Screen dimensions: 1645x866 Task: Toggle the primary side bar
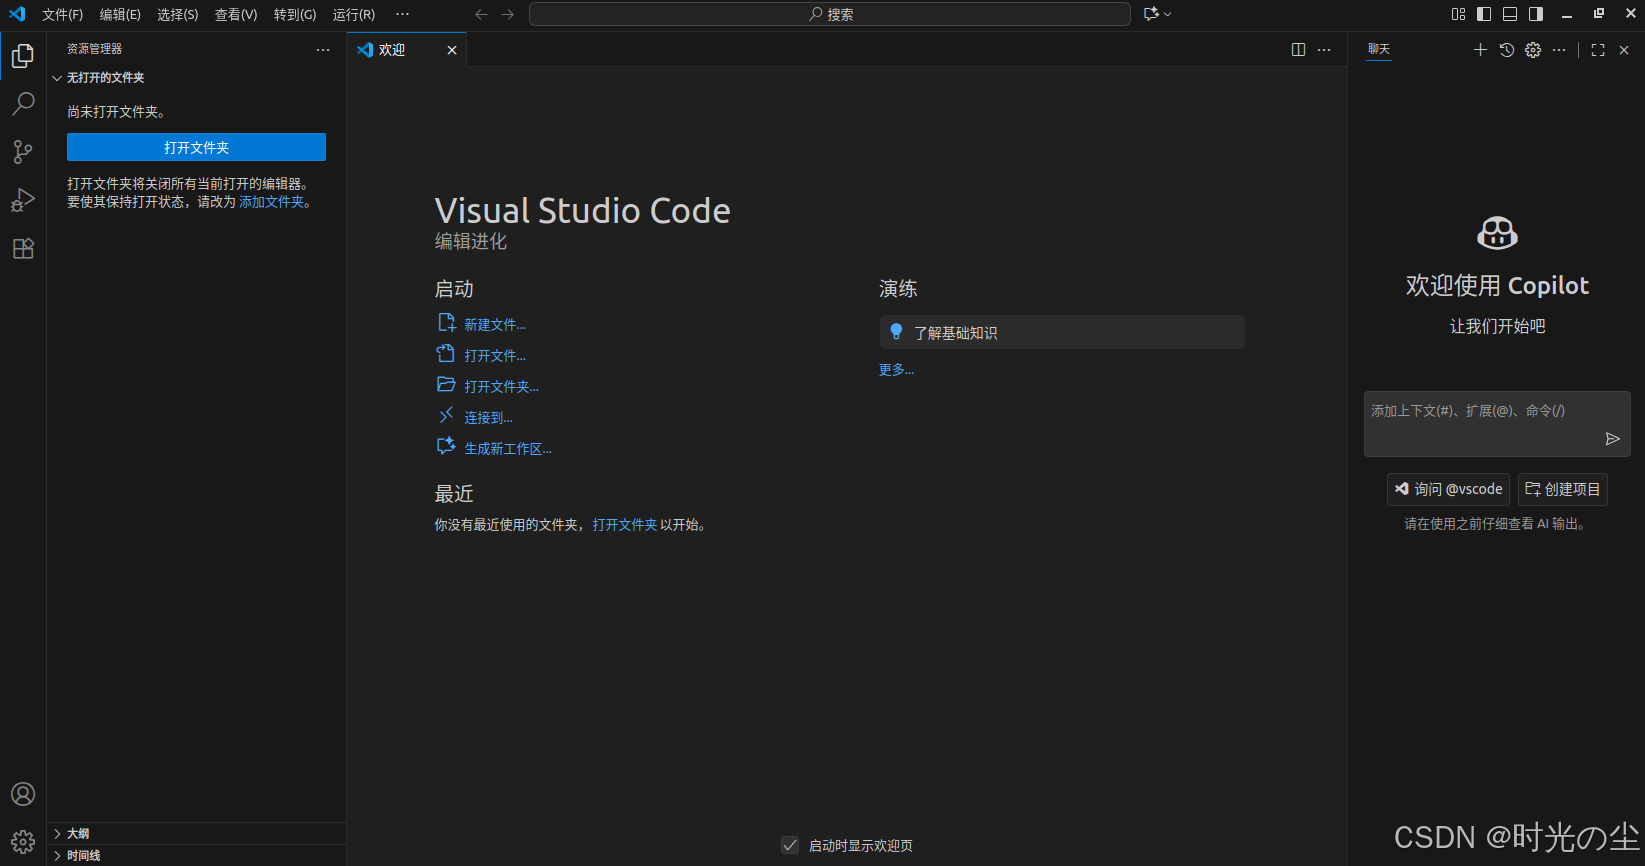(x=1484, y=14)
